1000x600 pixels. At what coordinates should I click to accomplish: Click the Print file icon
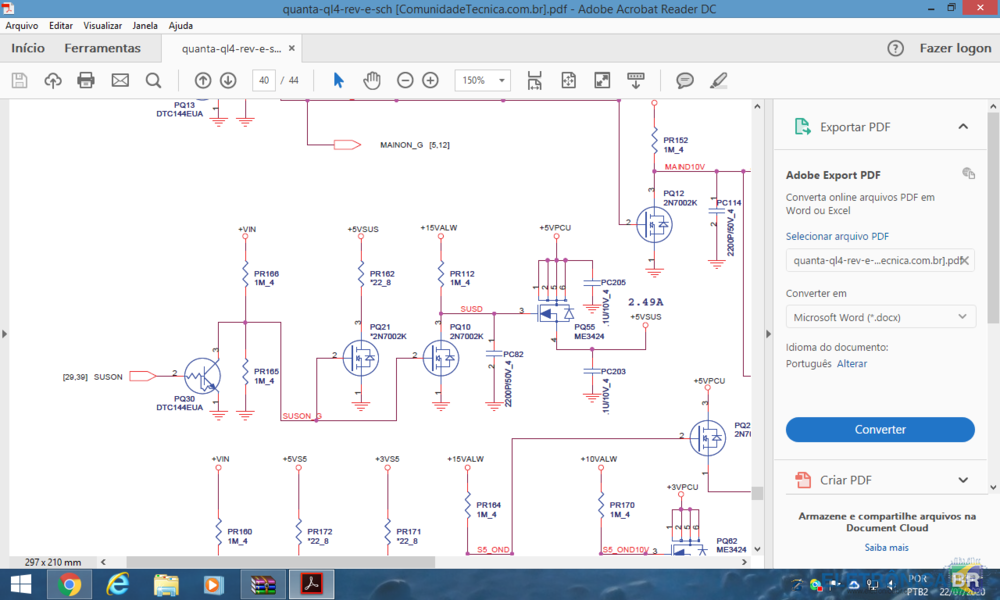(86, 80)
